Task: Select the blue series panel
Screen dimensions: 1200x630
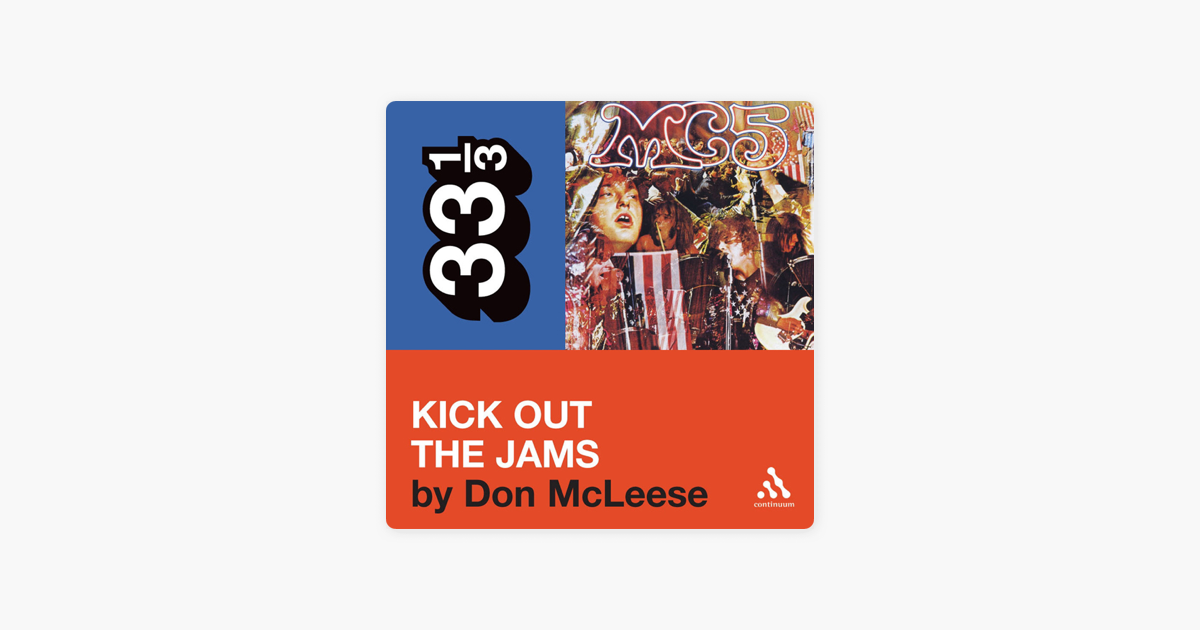Action: tap(475, 225)
